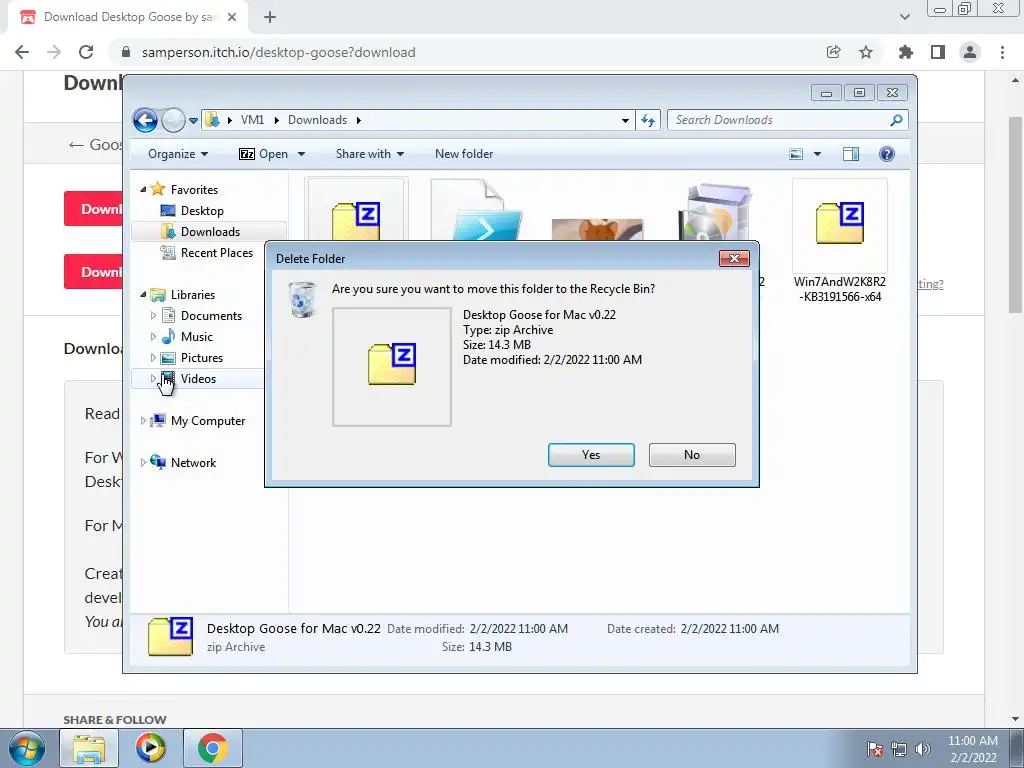Expand the Open dropdown arrow

point(301,154)
